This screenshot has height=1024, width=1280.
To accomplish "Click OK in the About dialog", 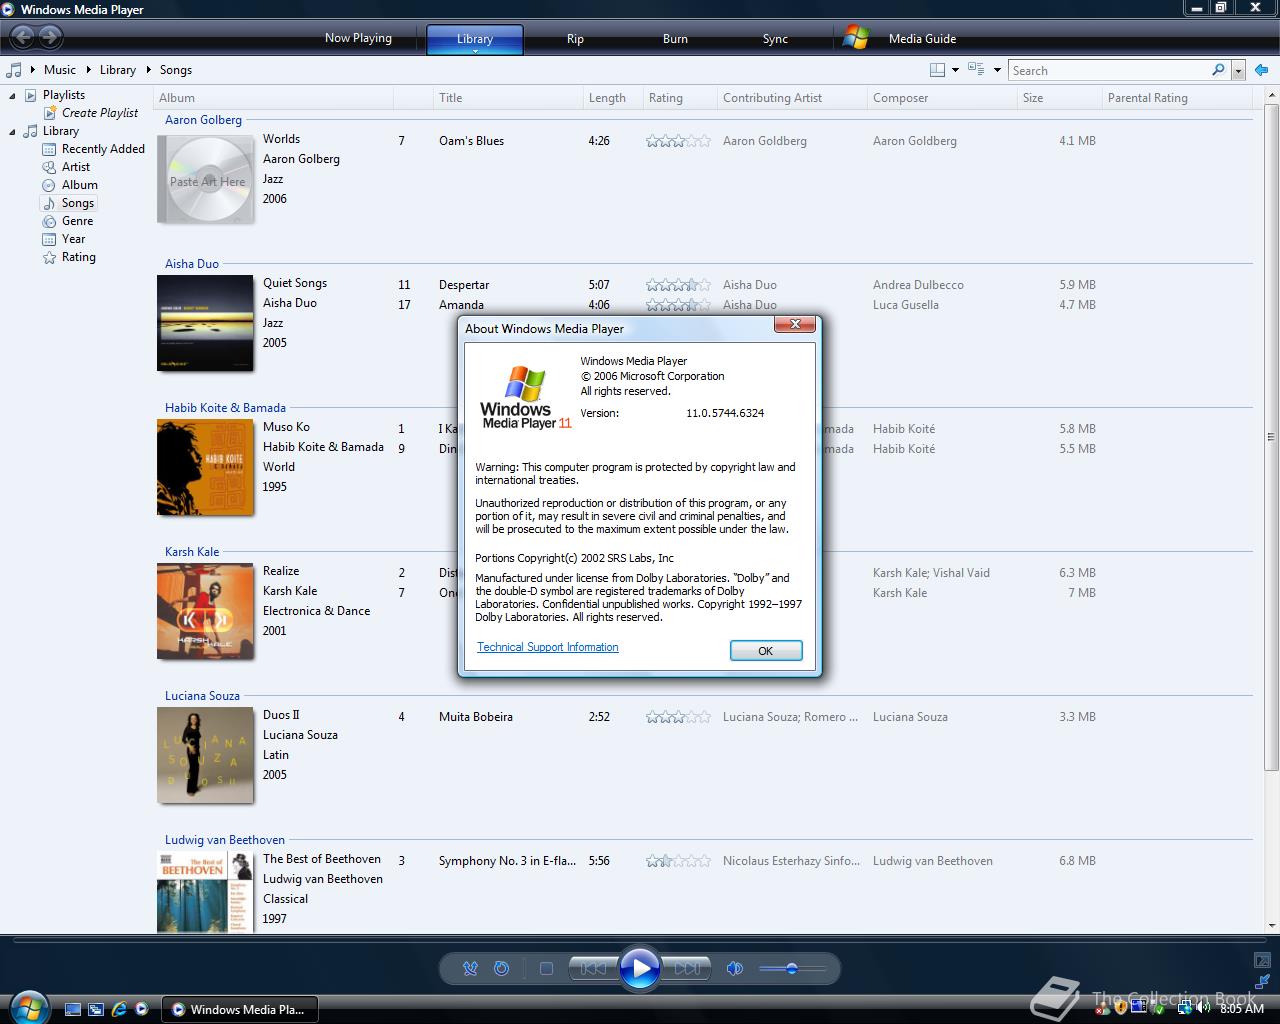I will point(766,651).
